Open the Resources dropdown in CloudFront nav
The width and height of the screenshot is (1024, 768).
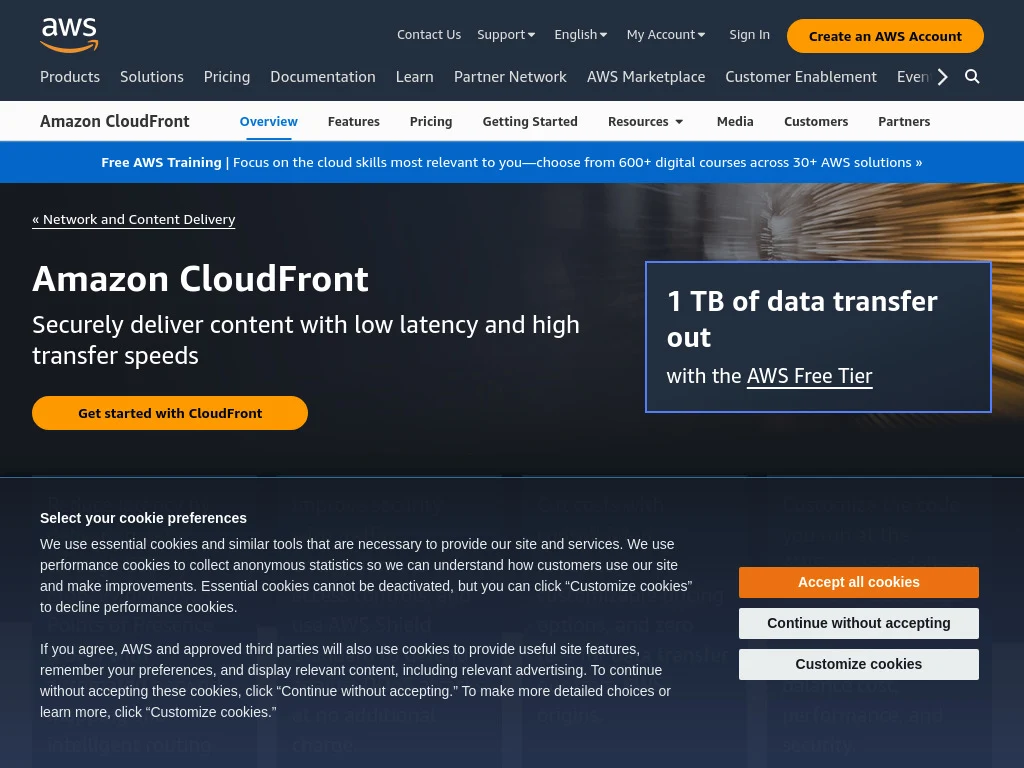[x=645, y=121]
